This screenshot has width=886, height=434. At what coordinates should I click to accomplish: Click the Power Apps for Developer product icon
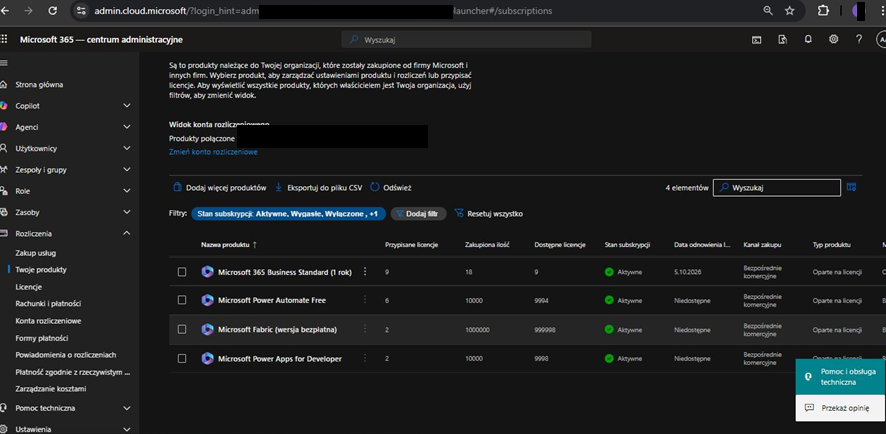207,358
